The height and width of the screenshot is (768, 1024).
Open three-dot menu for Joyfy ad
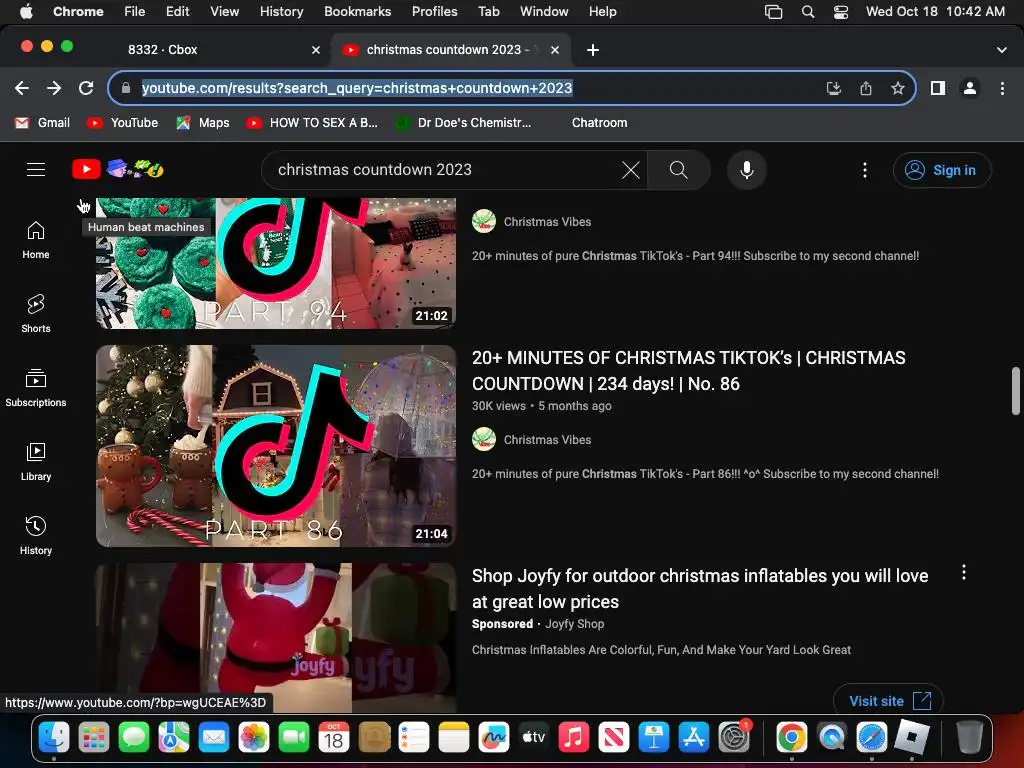pyautogui.click(x=964, y=573)
